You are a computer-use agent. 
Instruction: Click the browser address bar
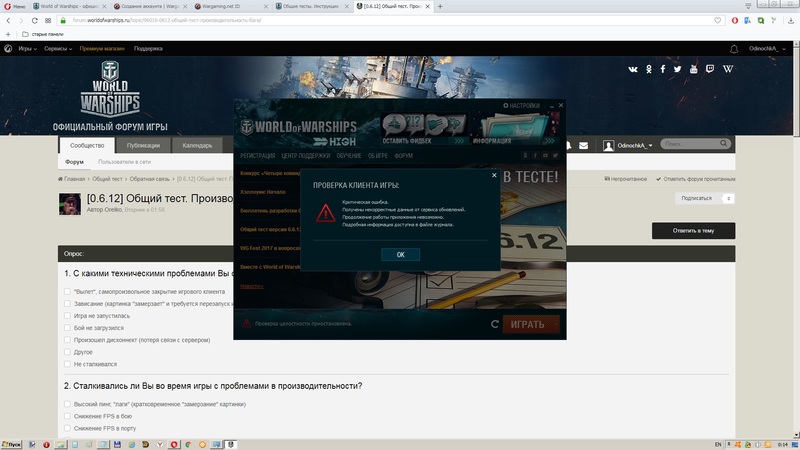coord(390,20)
